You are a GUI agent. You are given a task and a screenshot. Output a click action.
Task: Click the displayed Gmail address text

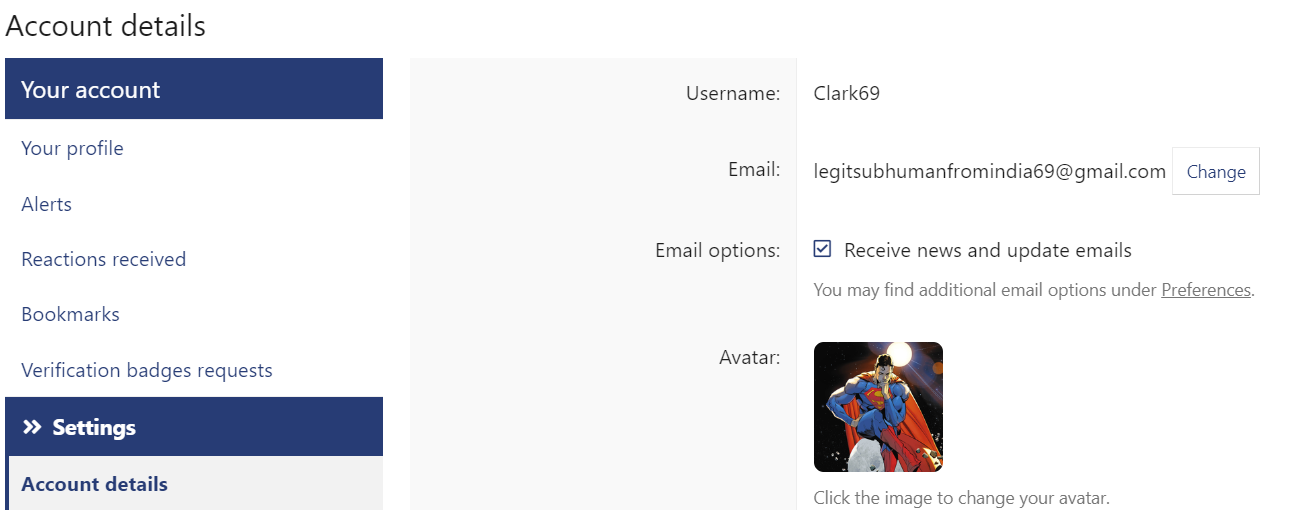coord(990,171)
